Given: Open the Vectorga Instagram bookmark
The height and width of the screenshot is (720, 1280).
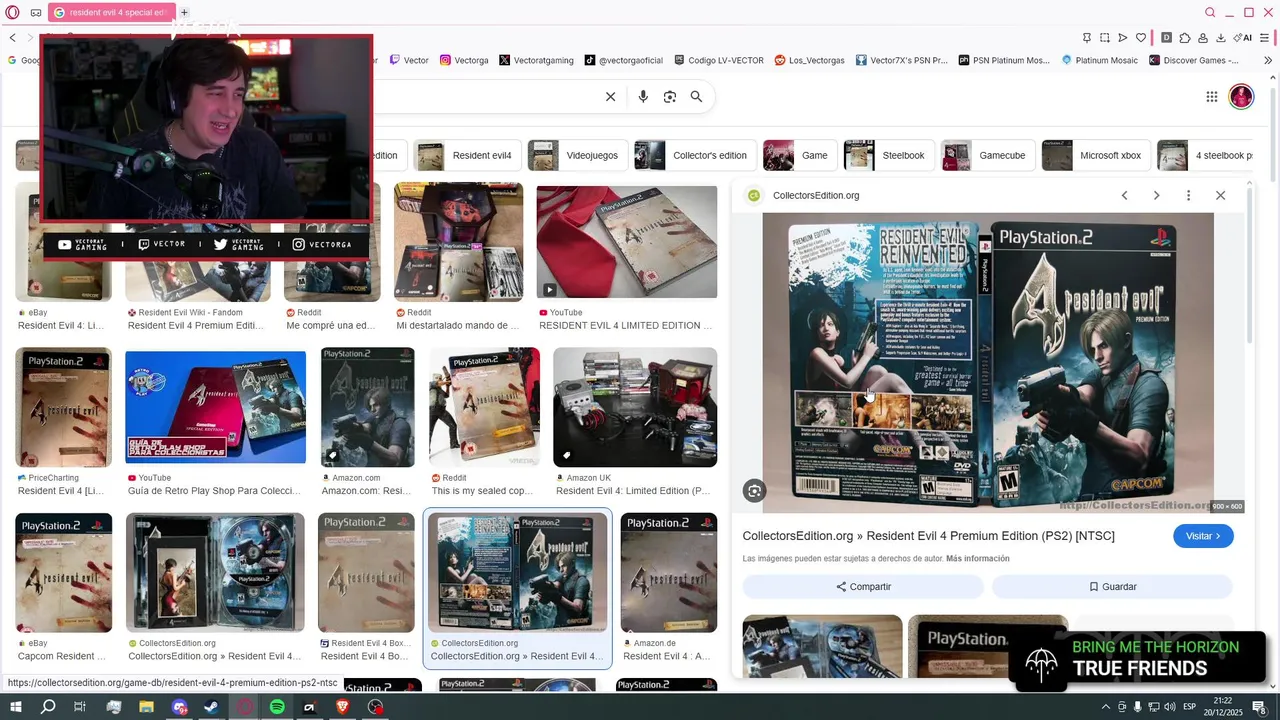Looking at the screenshot, I should point(465,60).
